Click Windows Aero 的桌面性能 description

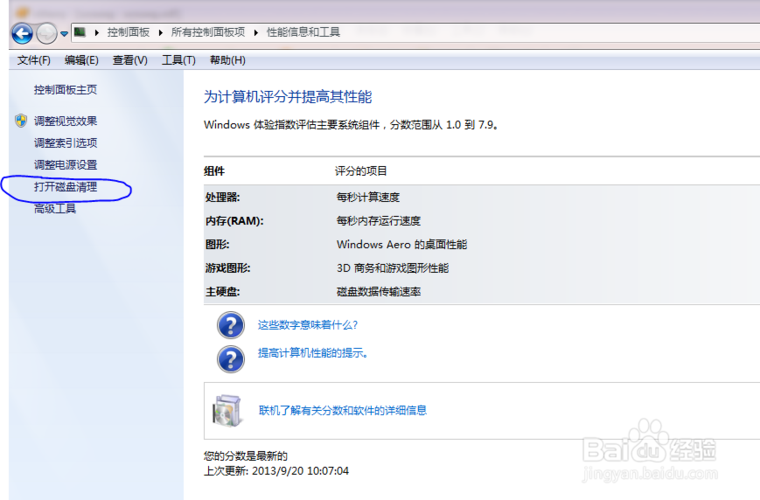pyautogui.click(x=402, y=244)
